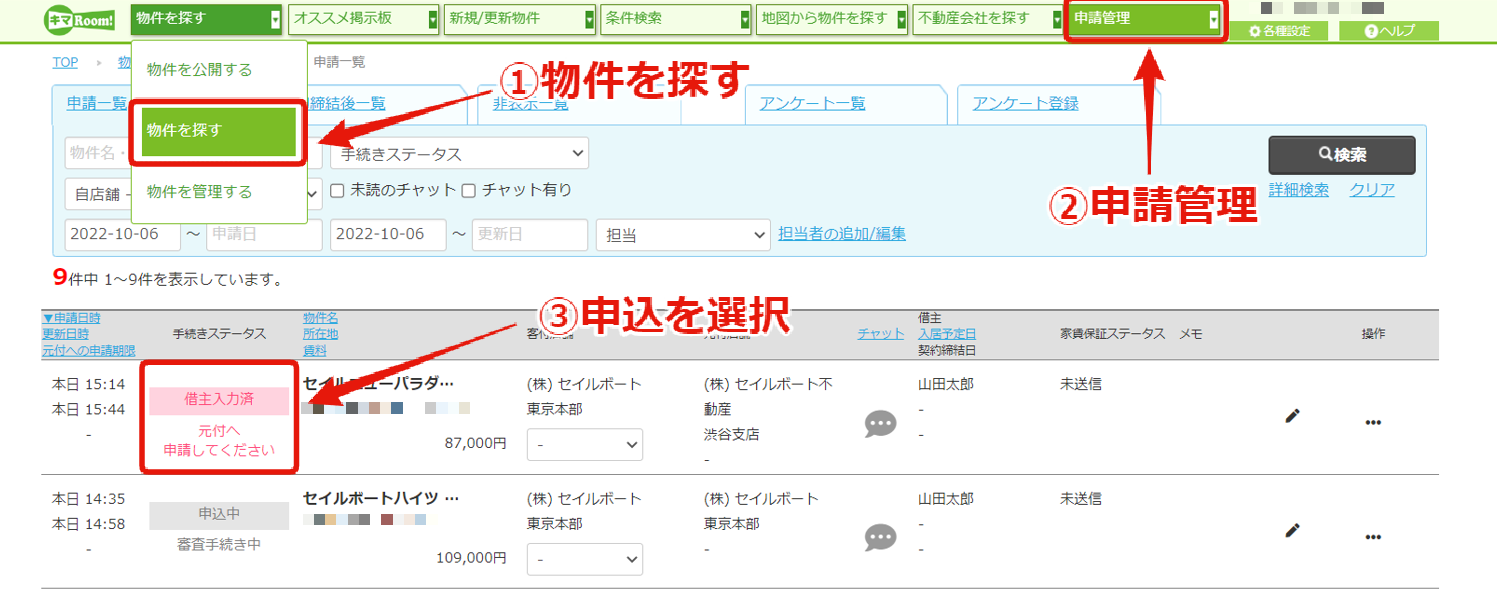Open more actions dots for 109,000円 row
The image size is (1497, 590).
coord(1373,536)
